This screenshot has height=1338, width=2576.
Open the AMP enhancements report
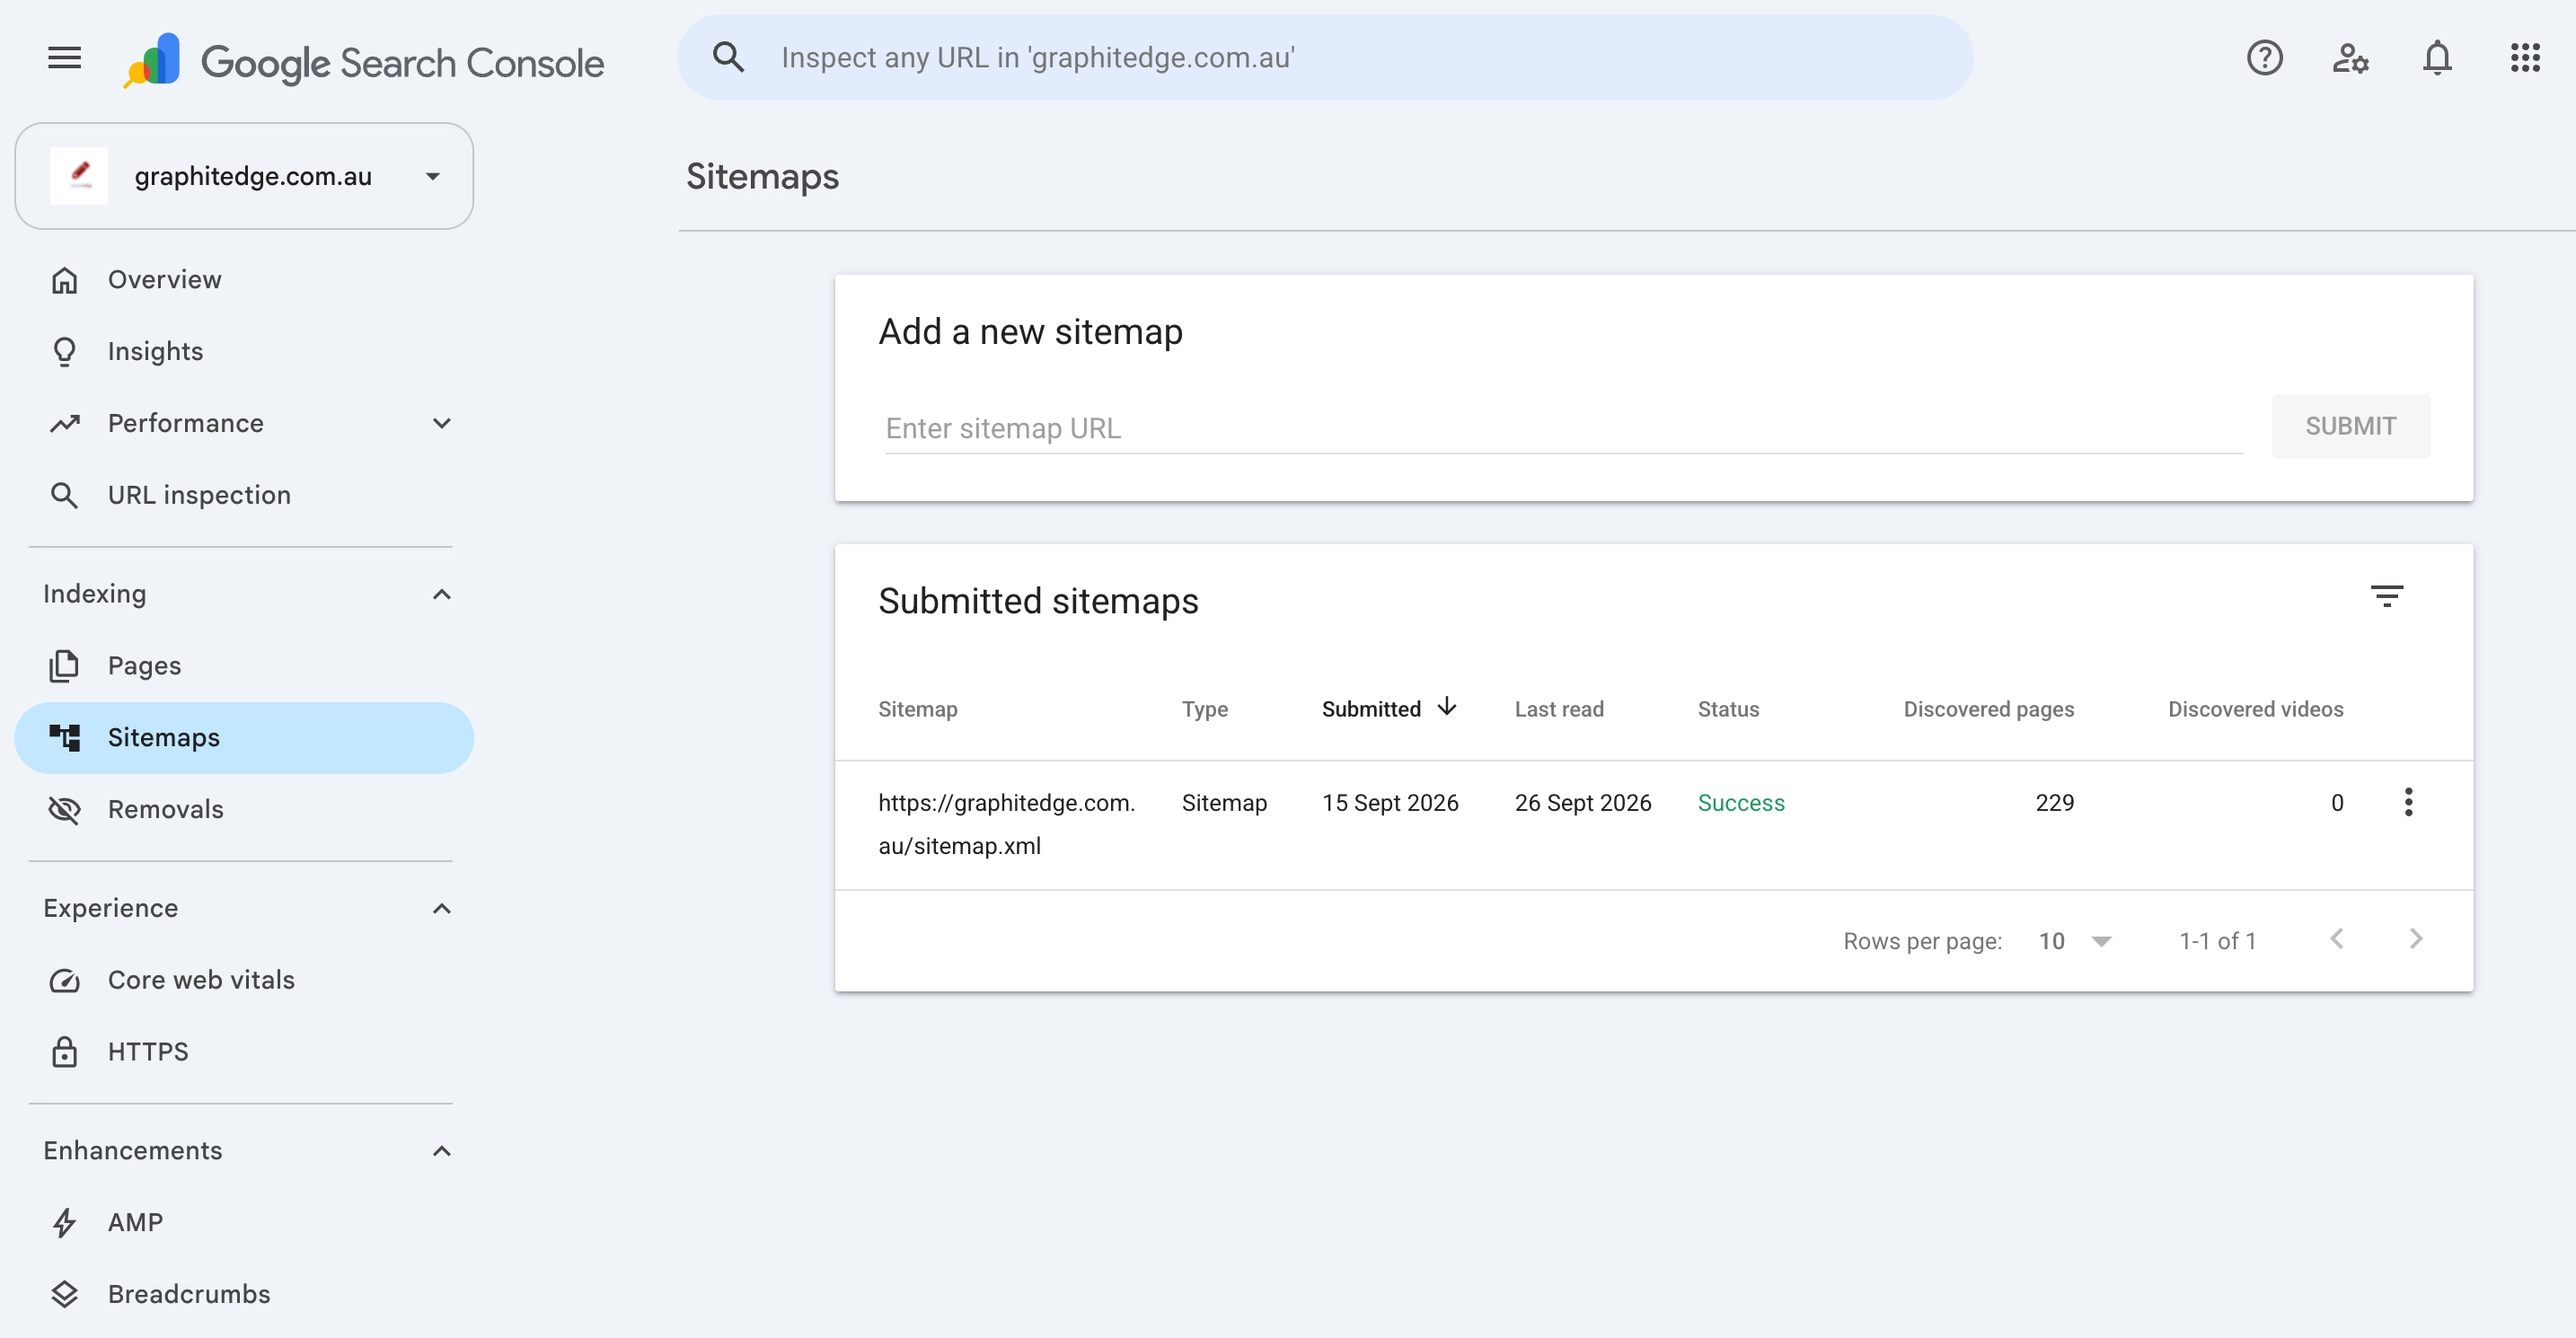click(244, 1223)
